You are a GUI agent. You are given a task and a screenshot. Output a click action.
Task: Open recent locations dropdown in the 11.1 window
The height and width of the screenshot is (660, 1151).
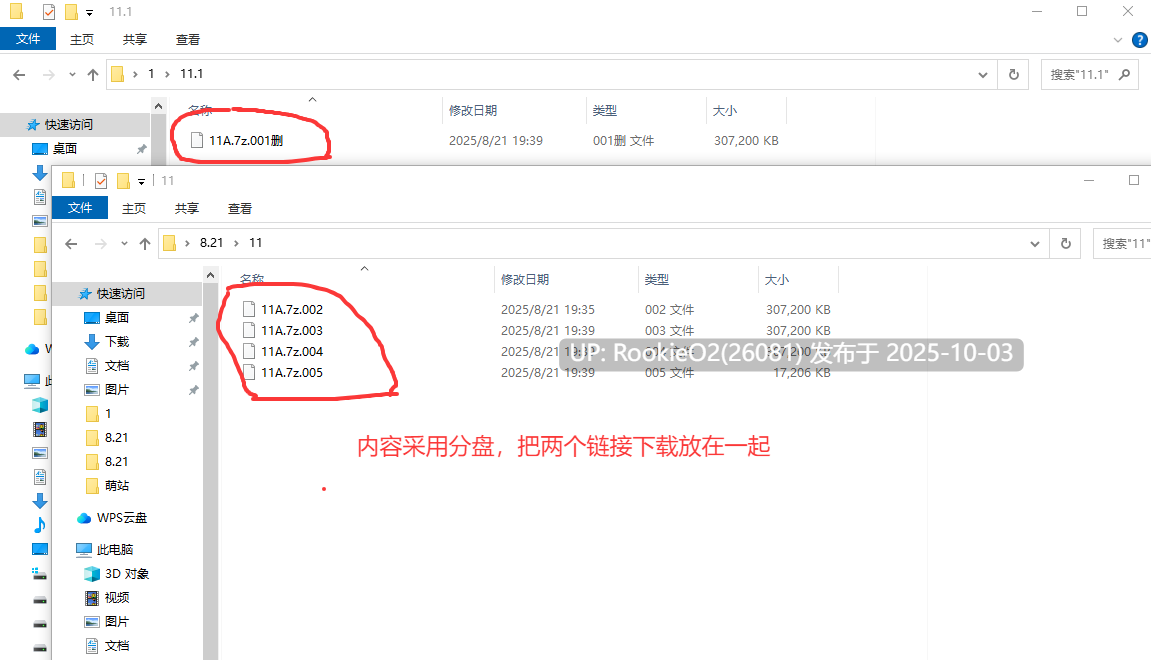[x=72, y=74]
